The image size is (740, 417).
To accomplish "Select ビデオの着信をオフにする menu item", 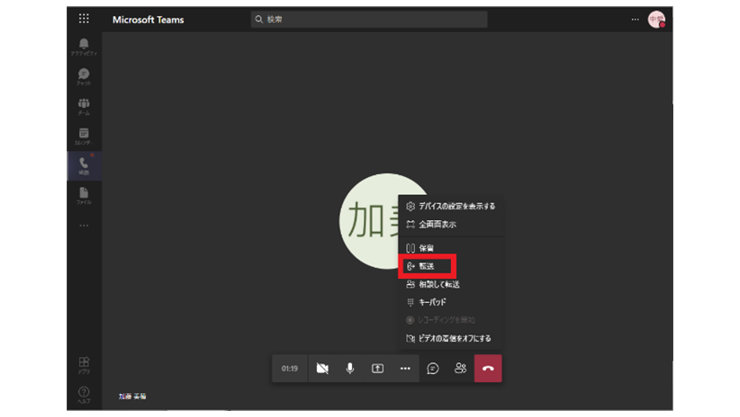I will [x=451, y=339].
